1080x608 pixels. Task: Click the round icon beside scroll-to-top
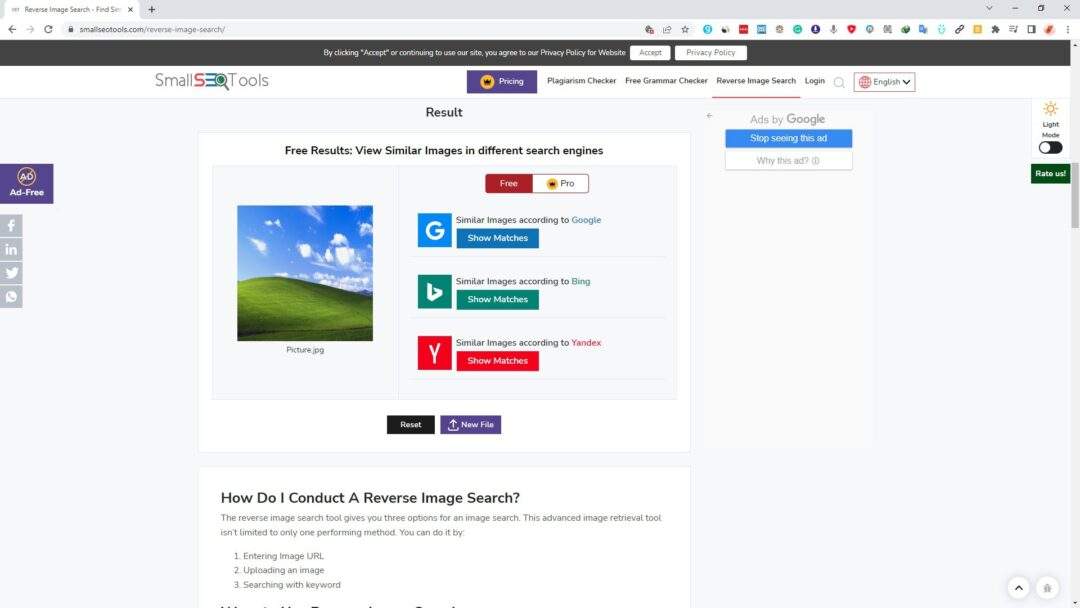coord(1047,587)
